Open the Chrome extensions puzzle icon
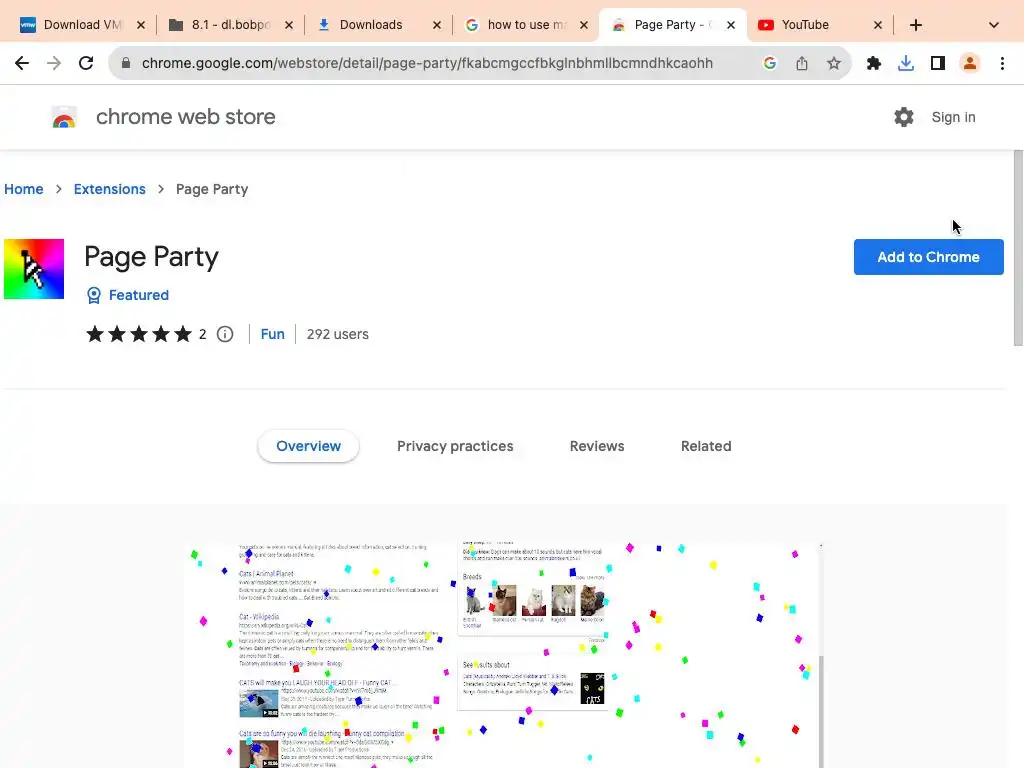 [x=874, y=63]
